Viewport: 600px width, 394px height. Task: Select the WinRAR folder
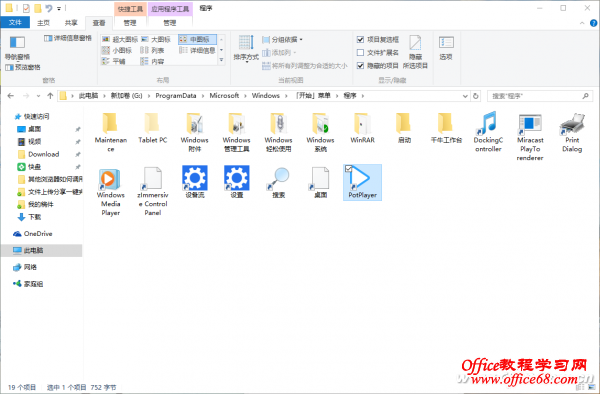coord(362,128)
